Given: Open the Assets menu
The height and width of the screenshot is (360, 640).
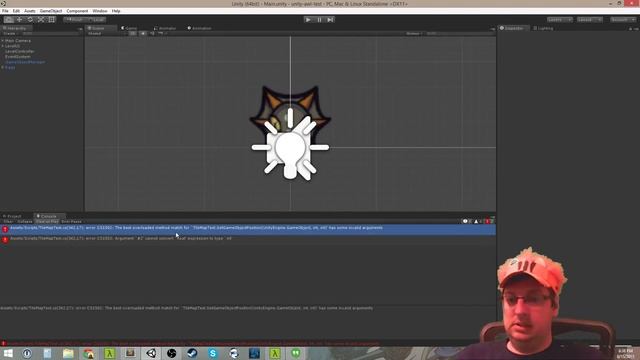Looking at the screenshot, I should pos(29,11).
